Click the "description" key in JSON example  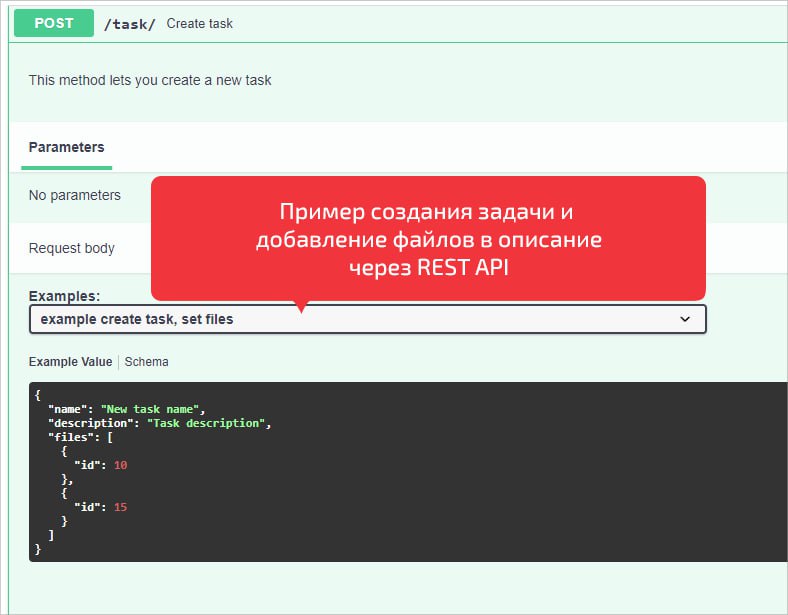tap(93, 423)
